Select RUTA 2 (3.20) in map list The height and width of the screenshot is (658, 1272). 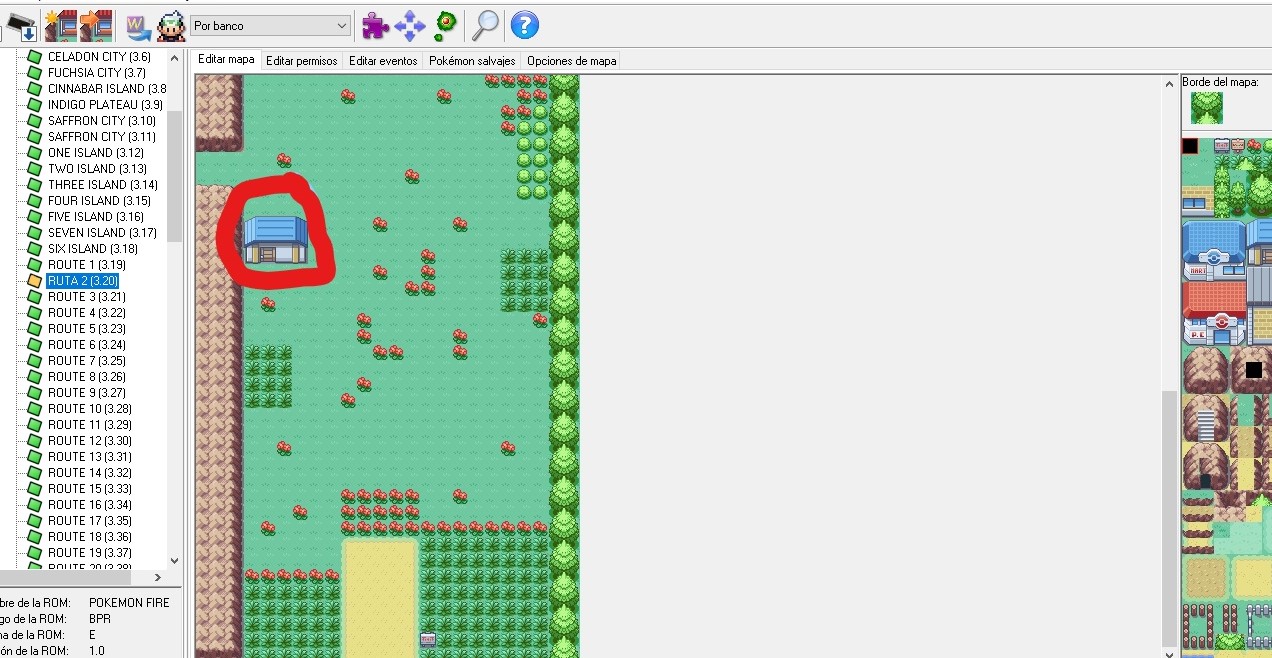82,281
